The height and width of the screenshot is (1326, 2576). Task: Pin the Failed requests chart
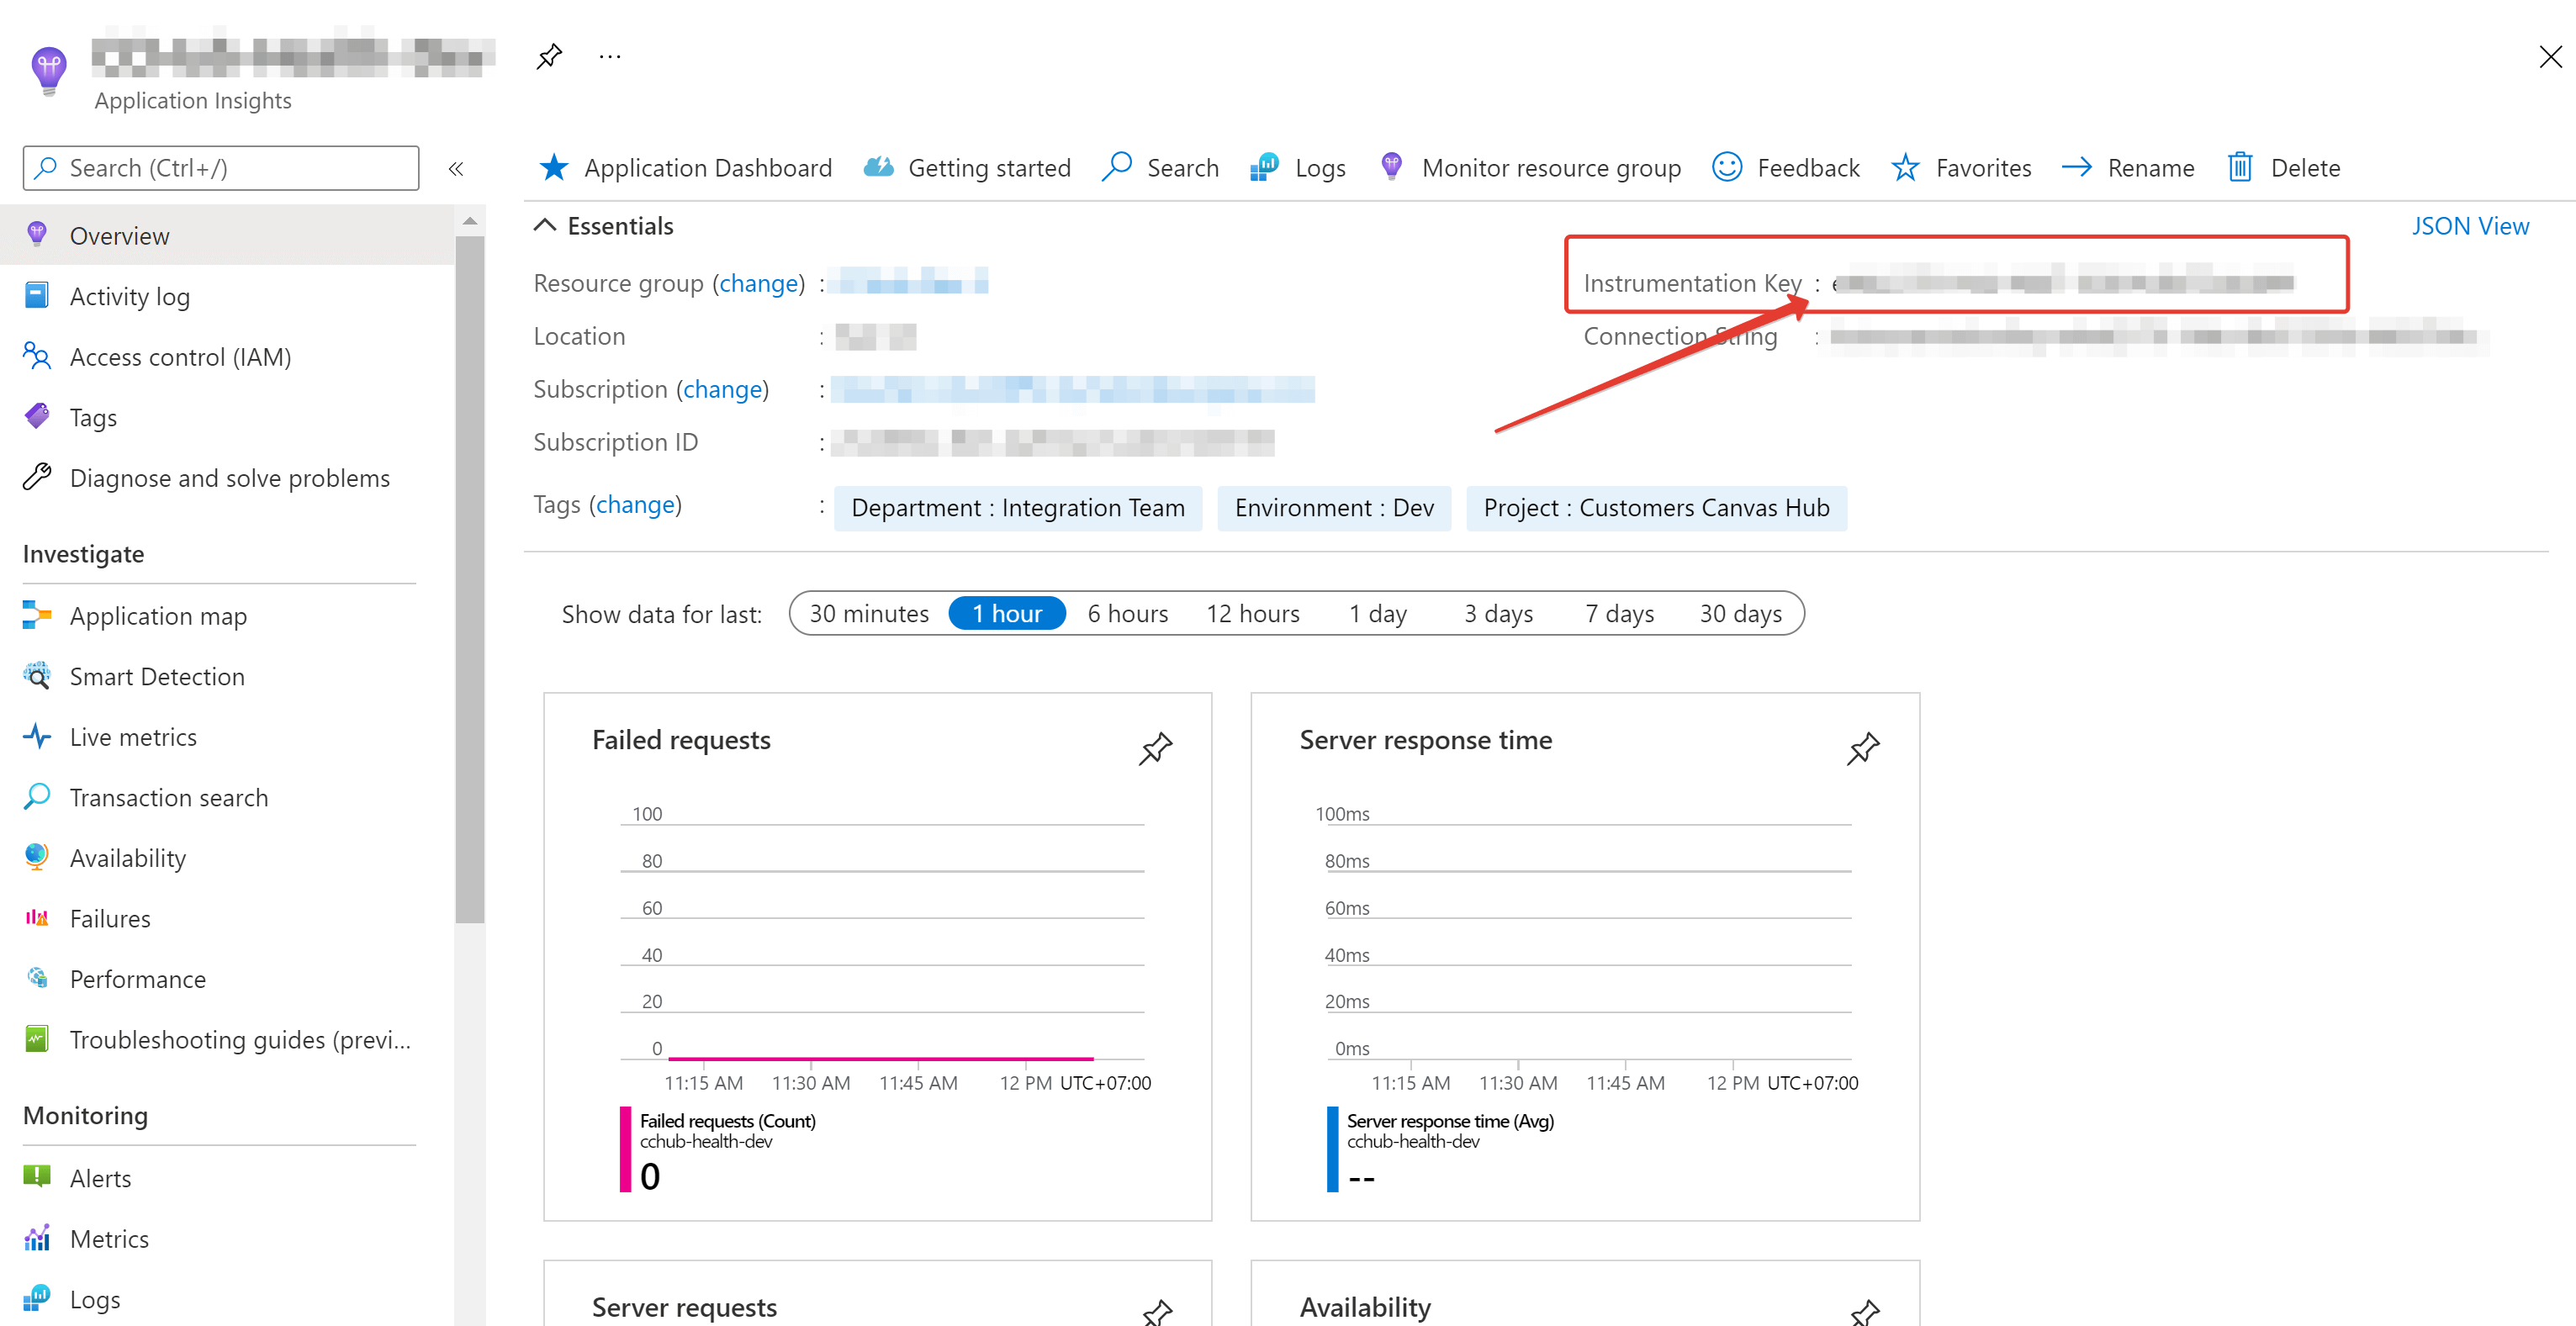coord(1155,748)
